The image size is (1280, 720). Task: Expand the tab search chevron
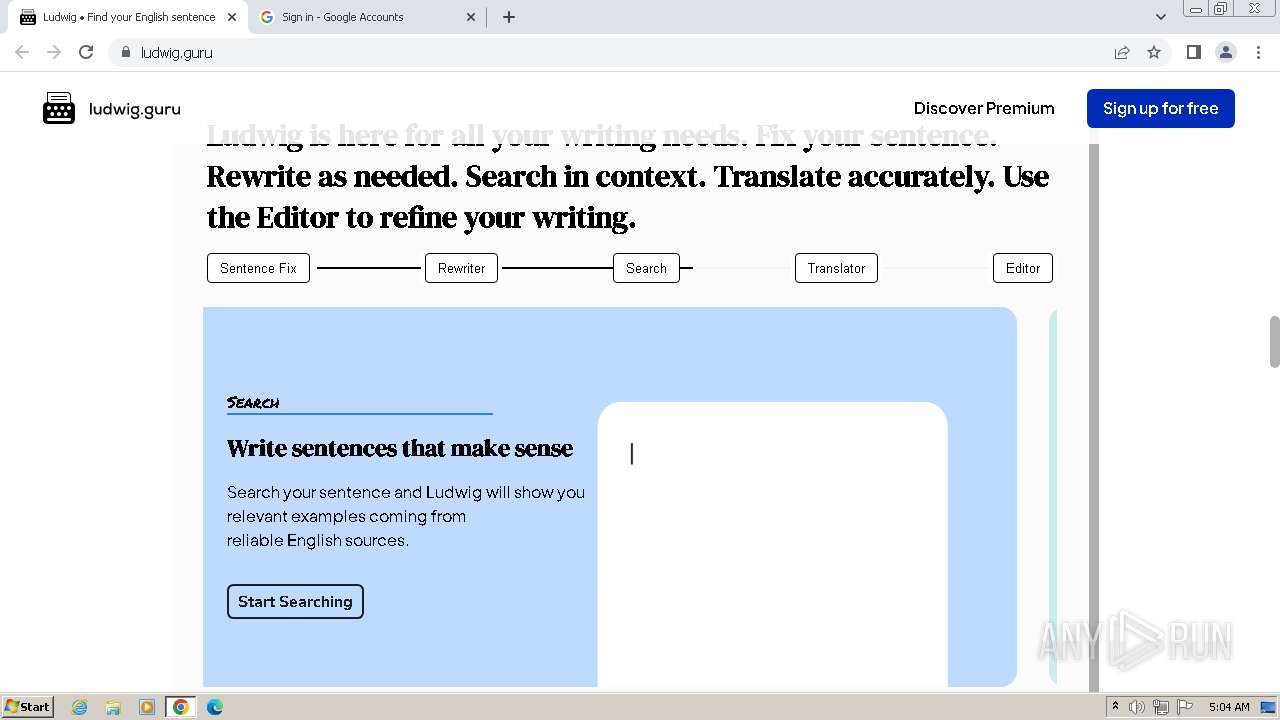coord(1160,17)
